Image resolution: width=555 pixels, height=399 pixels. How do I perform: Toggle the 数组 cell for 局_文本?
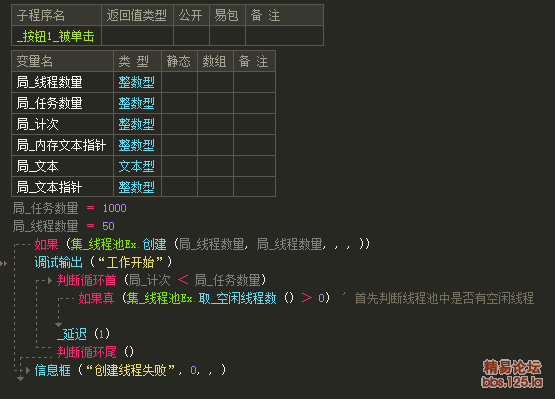(x=215, y=166)
